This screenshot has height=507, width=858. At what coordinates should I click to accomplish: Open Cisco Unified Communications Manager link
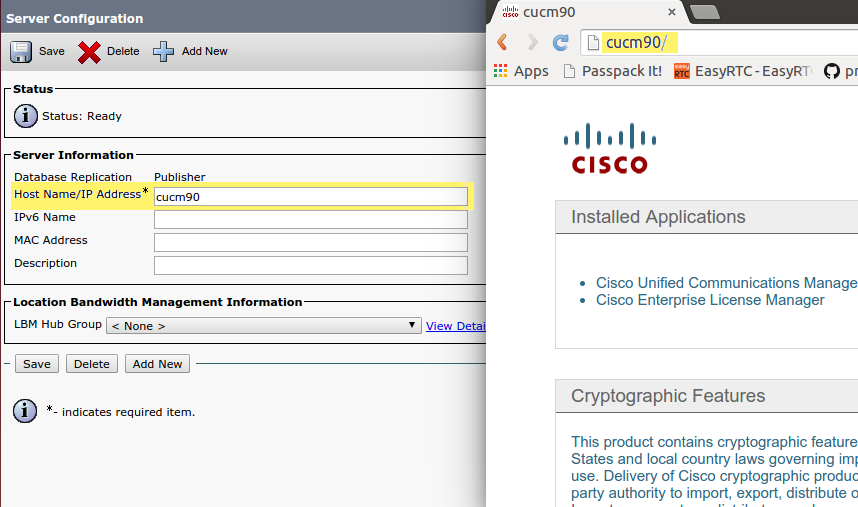click(x=727, y=283)
